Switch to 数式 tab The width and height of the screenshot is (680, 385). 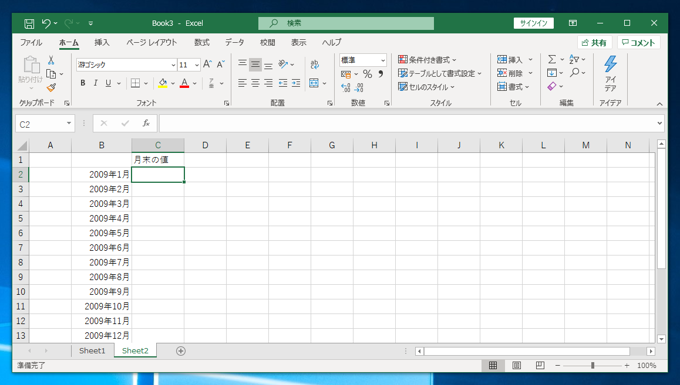click(x=202, y=42)
